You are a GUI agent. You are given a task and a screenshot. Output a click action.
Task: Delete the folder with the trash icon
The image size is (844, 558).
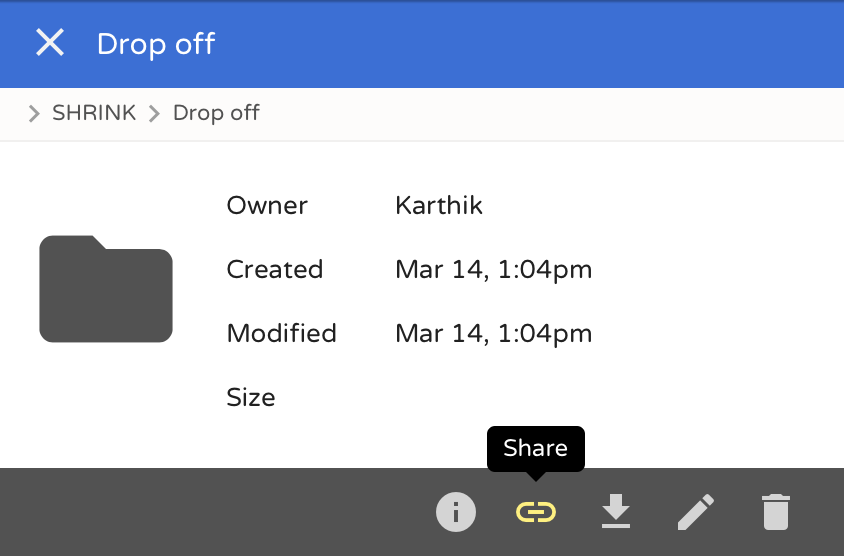(776, 512)
